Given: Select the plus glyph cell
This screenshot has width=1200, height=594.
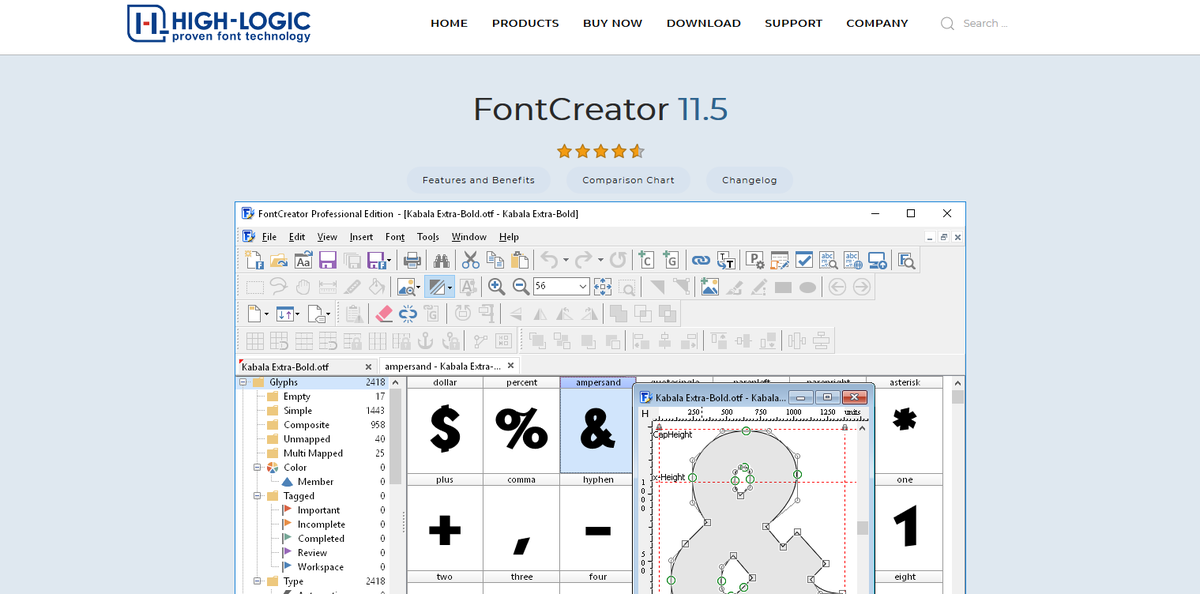Looking at the screenshot, I should (x=445, y=523).
